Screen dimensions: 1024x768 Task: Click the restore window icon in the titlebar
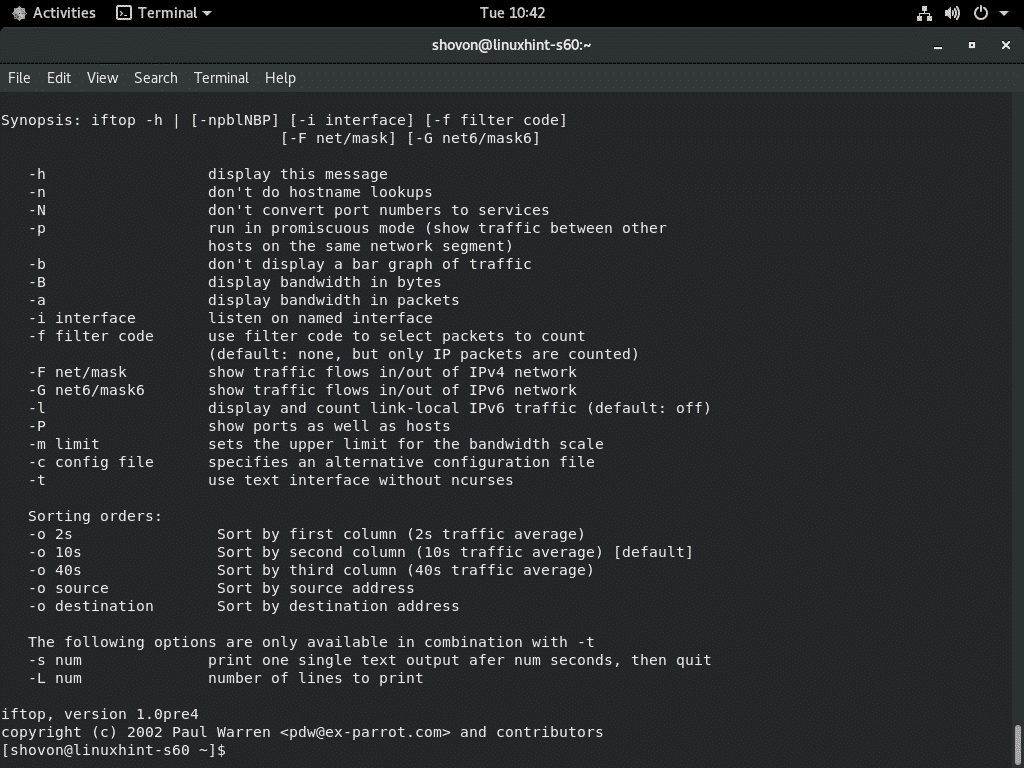(970, 46)
